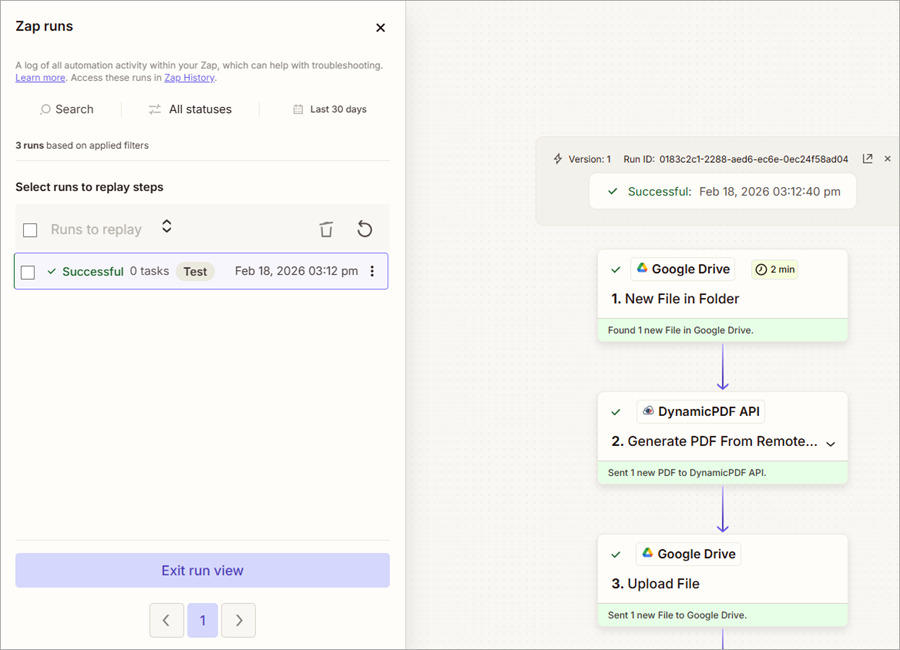This screenshot has width=900, height=650.
Task: Open the All statuses filter
Action: point(190,109)
